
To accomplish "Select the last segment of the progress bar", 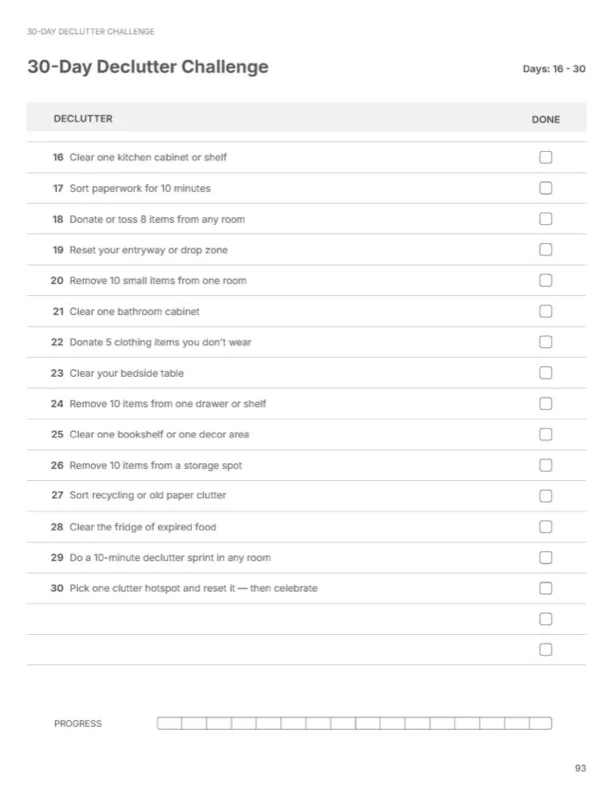I will pyautogui.click(x=541, y=723).
